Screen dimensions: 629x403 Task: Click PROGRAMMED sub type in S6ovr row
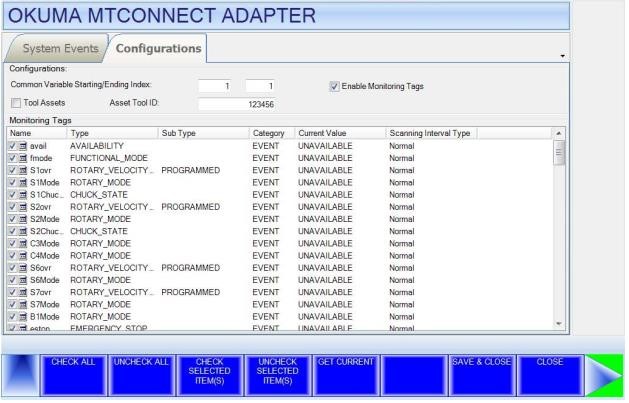tap(191, 268)
